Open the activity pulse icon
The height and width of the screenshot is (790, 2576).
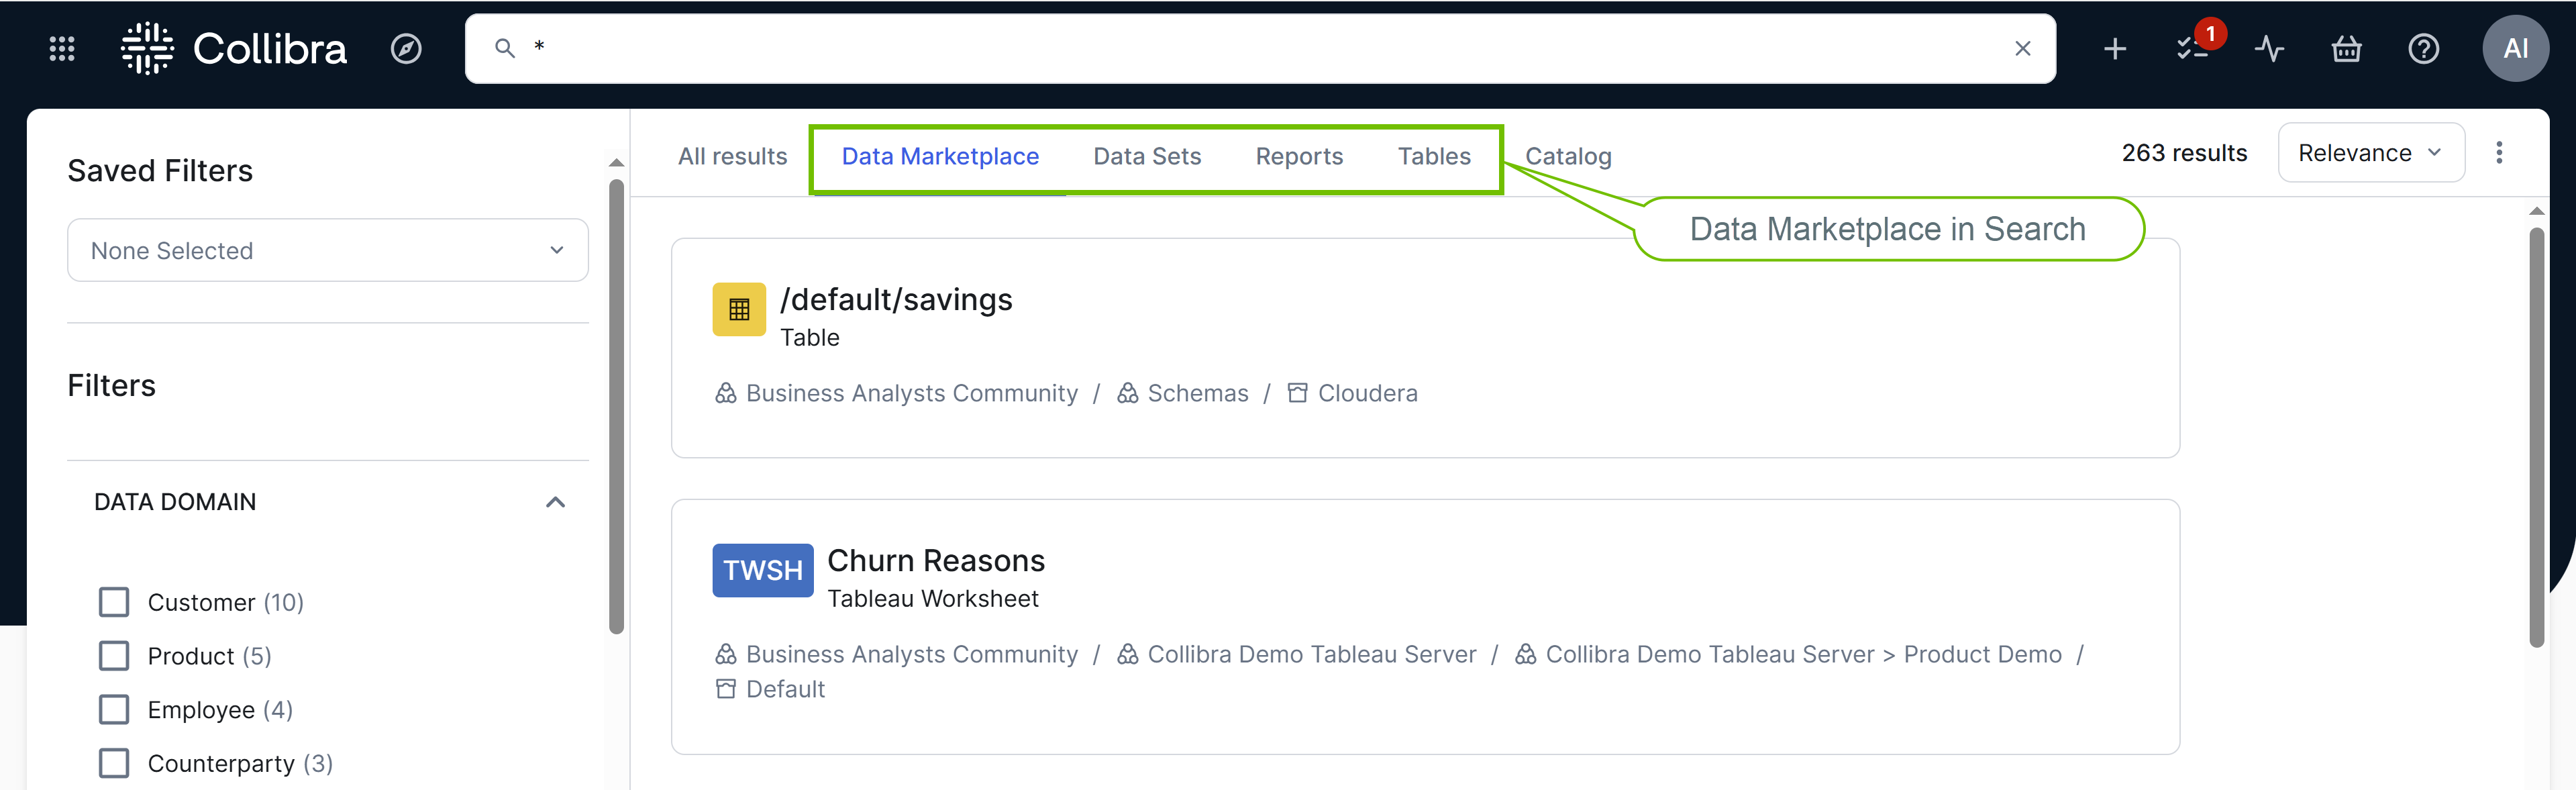[x=2269, y=48]
